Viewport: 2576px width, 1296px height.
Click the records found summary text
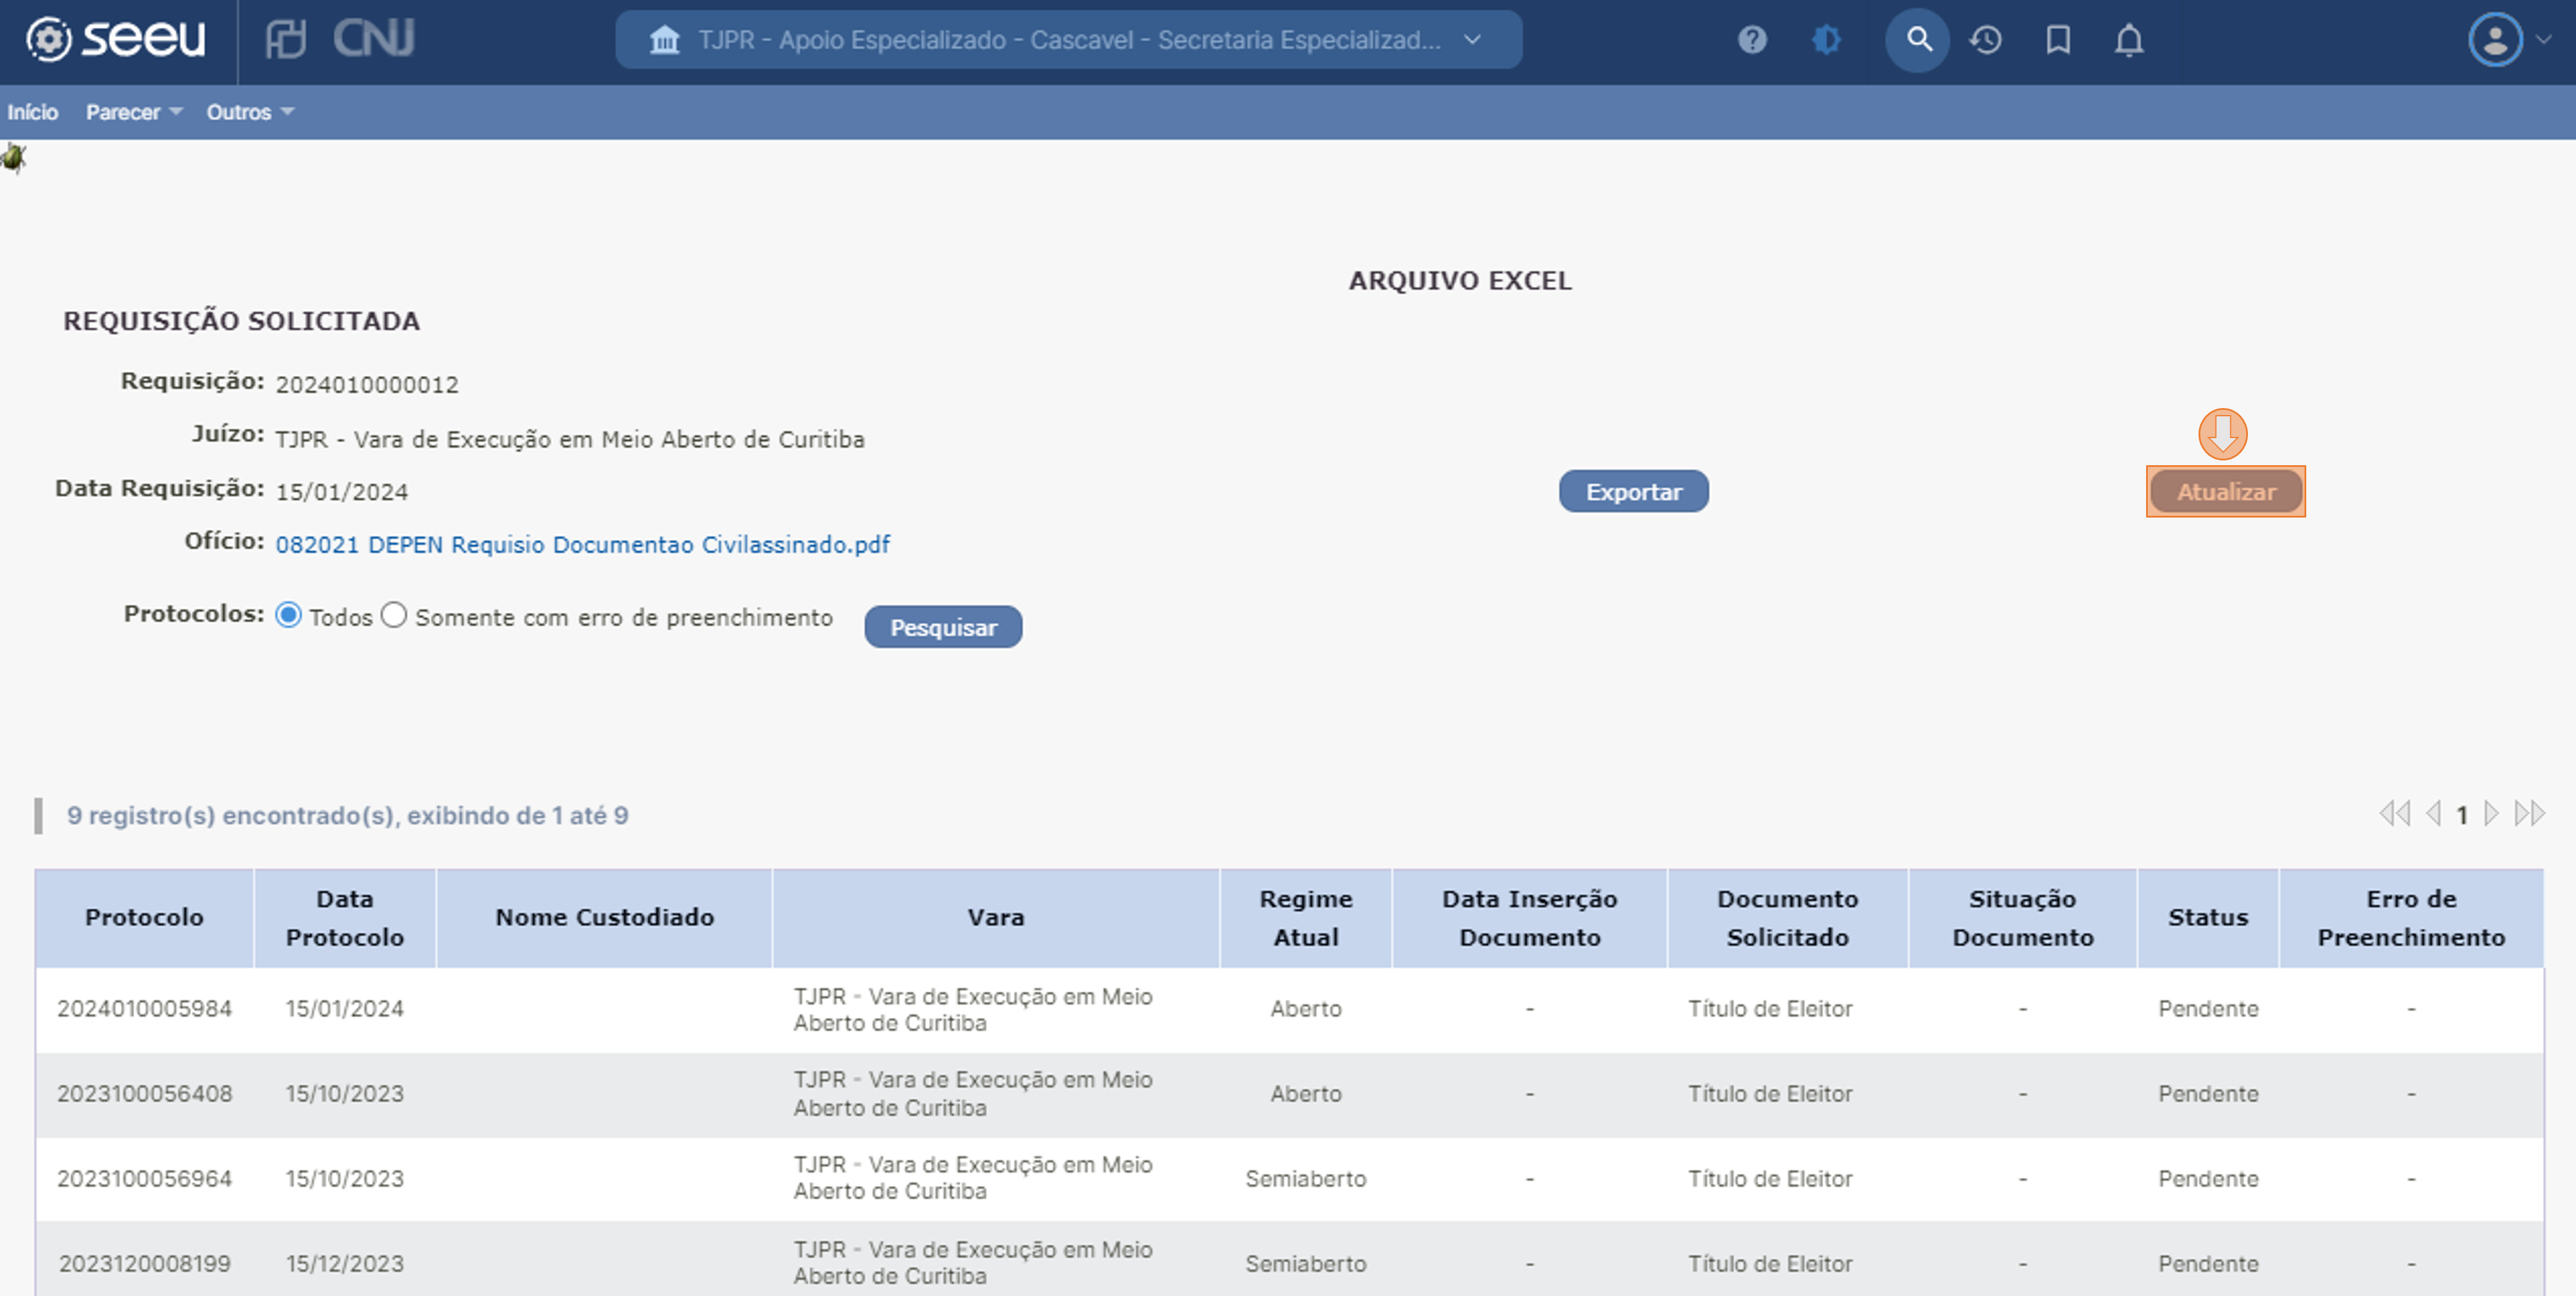(347, 816)
